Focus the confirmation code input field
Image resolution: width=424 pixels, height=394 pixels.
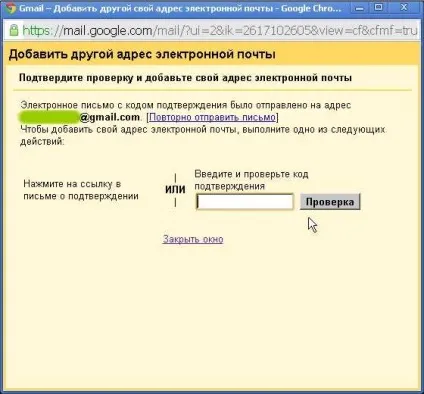(245, 202)
